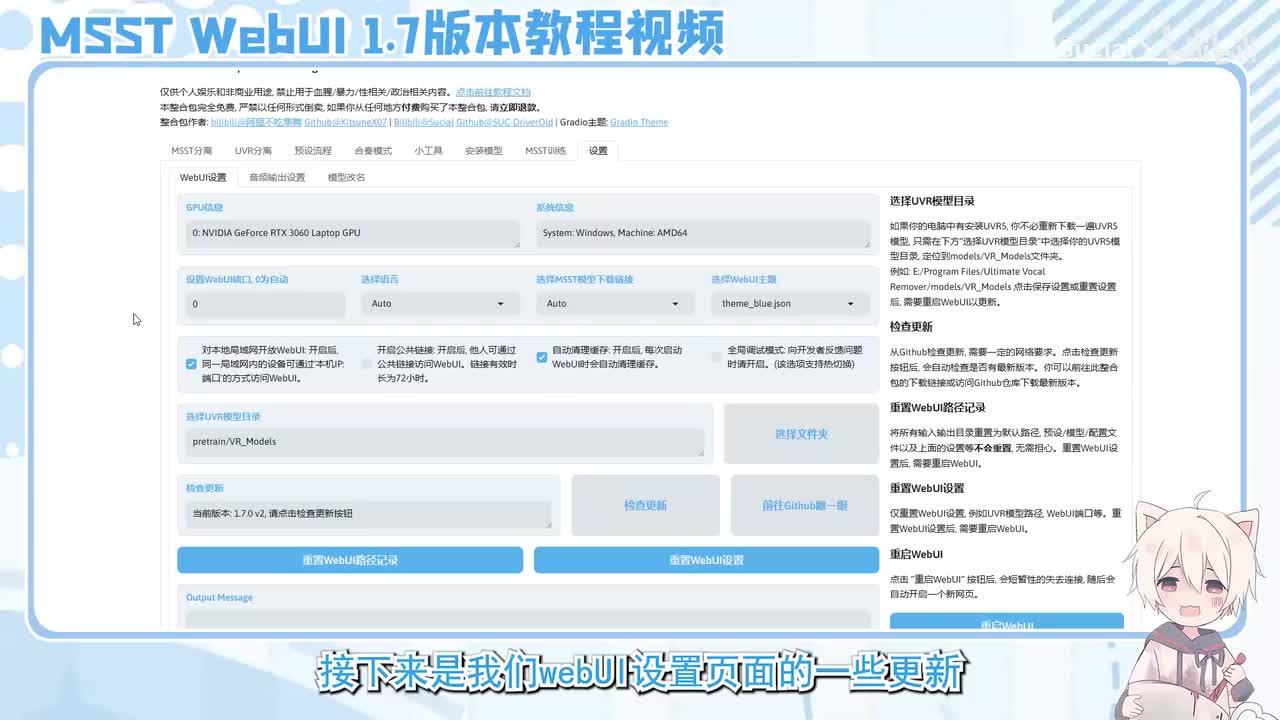Viewport: 1280px width, 720px height.
Task: Click the 重置WebUI设置 button
Action: [706, 560]
